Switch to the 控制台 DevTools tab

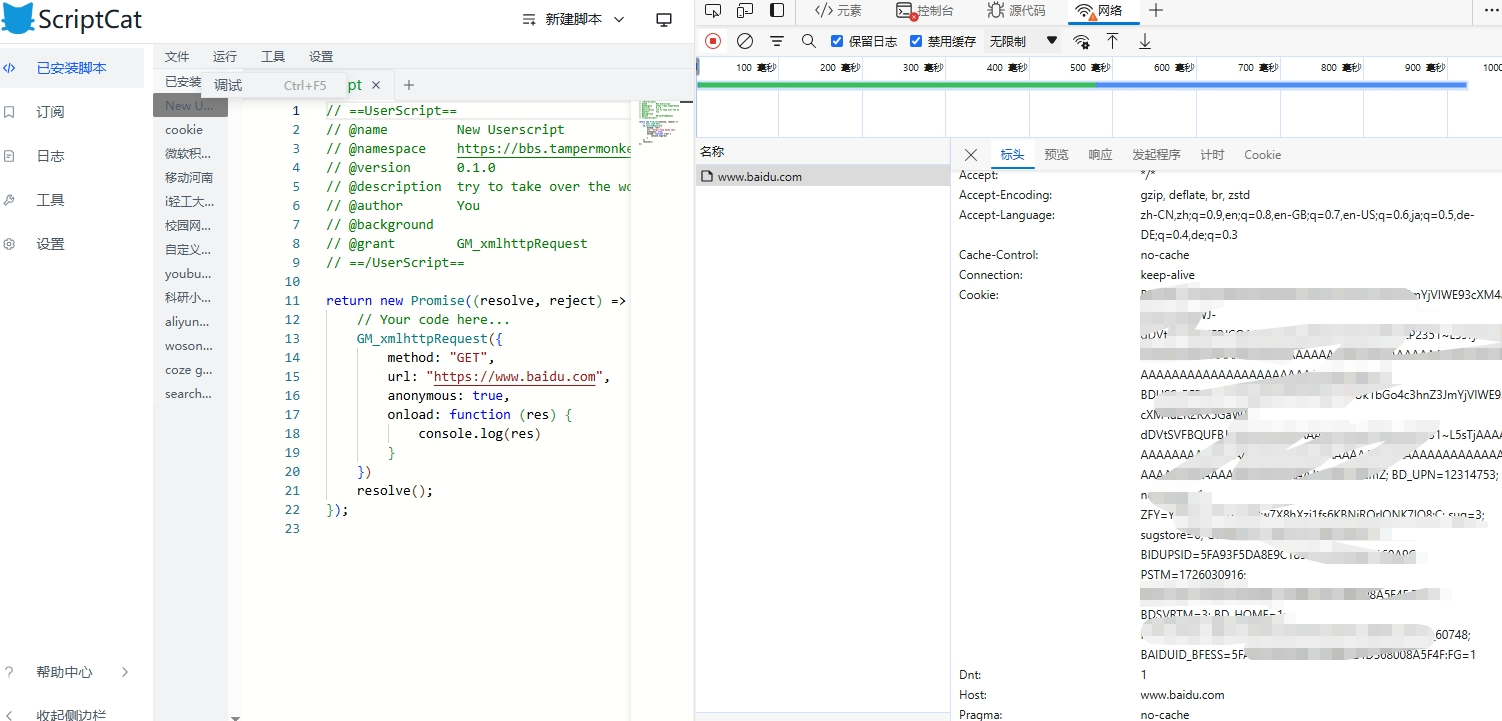point(925,10)
